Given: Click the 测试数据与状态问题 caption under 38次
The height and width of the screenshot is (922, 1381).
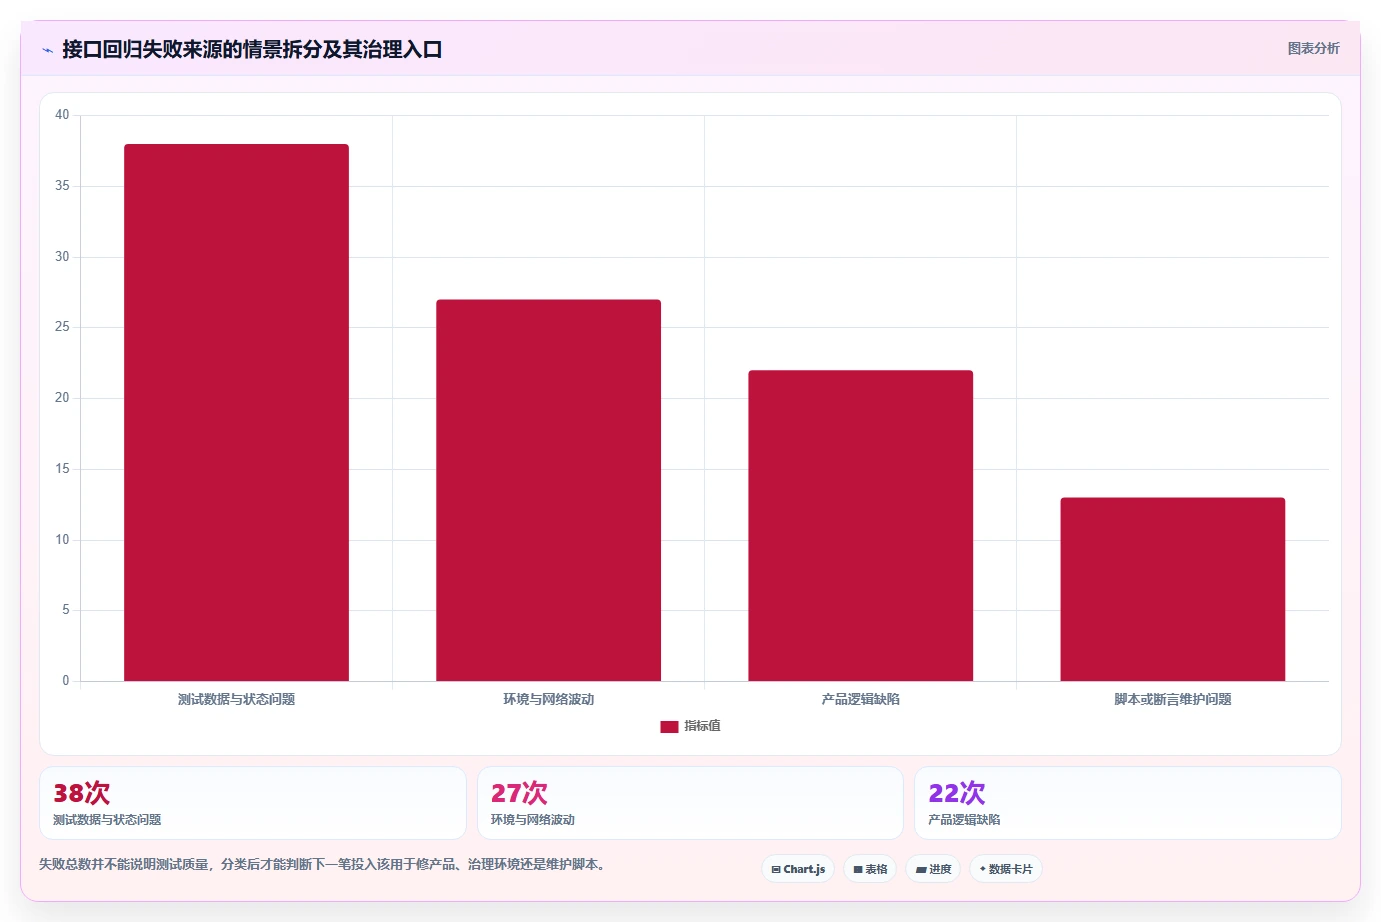Looking at the screenshot, I should click(x=107, y=819).
